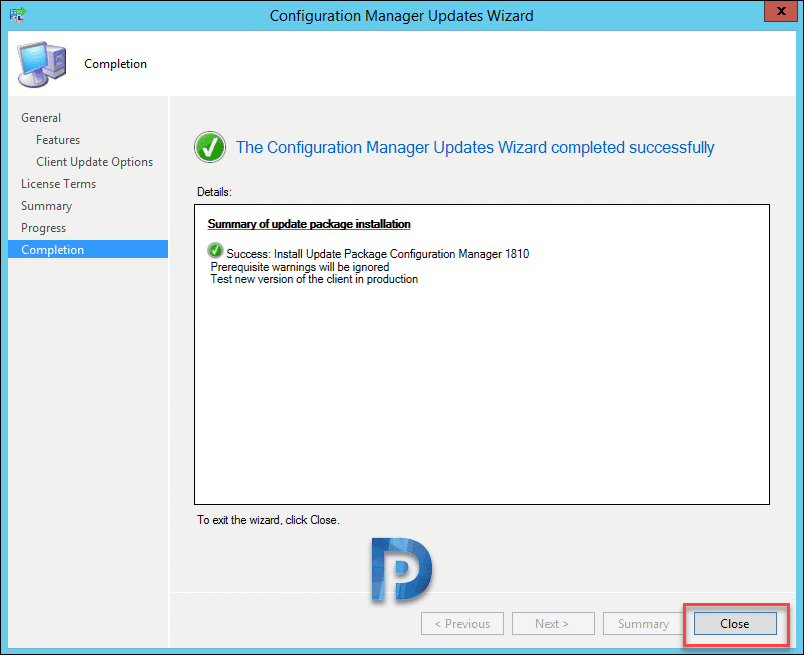Click the Next > button

coord(553,624)
